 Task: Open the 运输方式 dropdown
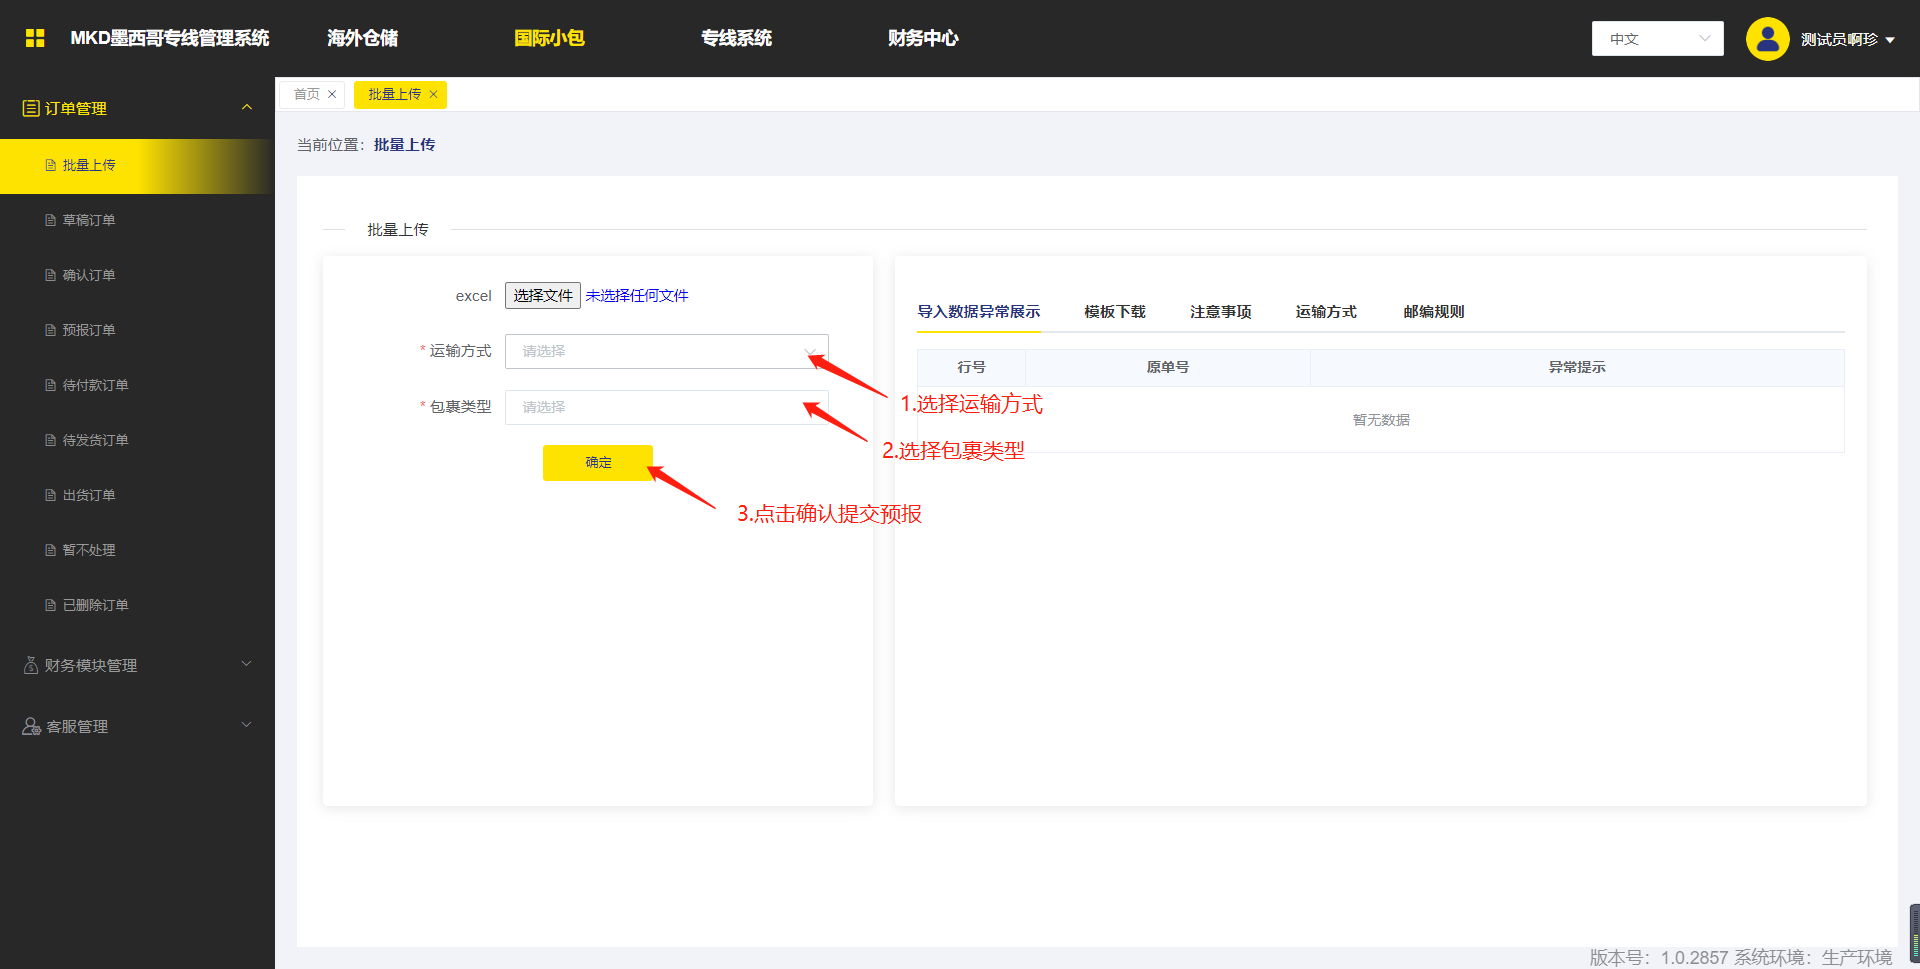[666, 351]
